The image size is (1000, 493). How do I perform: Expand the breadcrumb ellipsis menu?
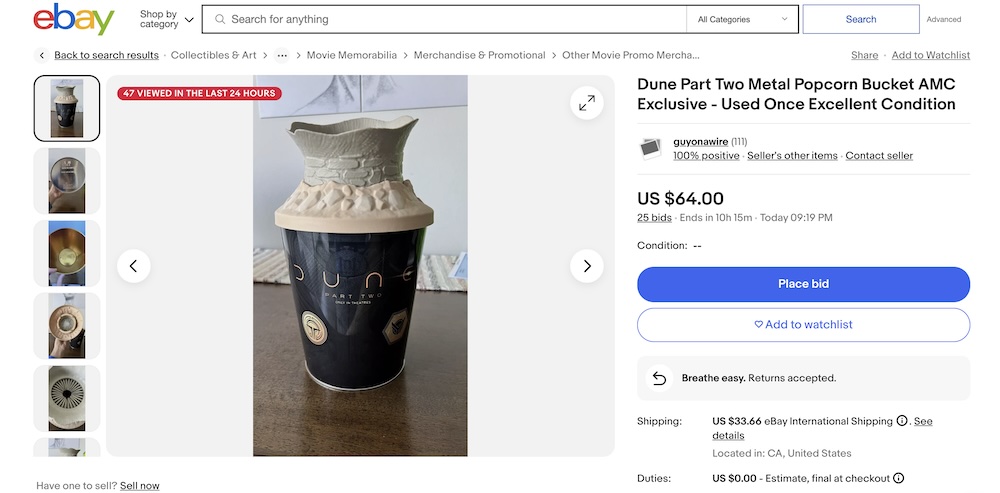click(282, 56)
